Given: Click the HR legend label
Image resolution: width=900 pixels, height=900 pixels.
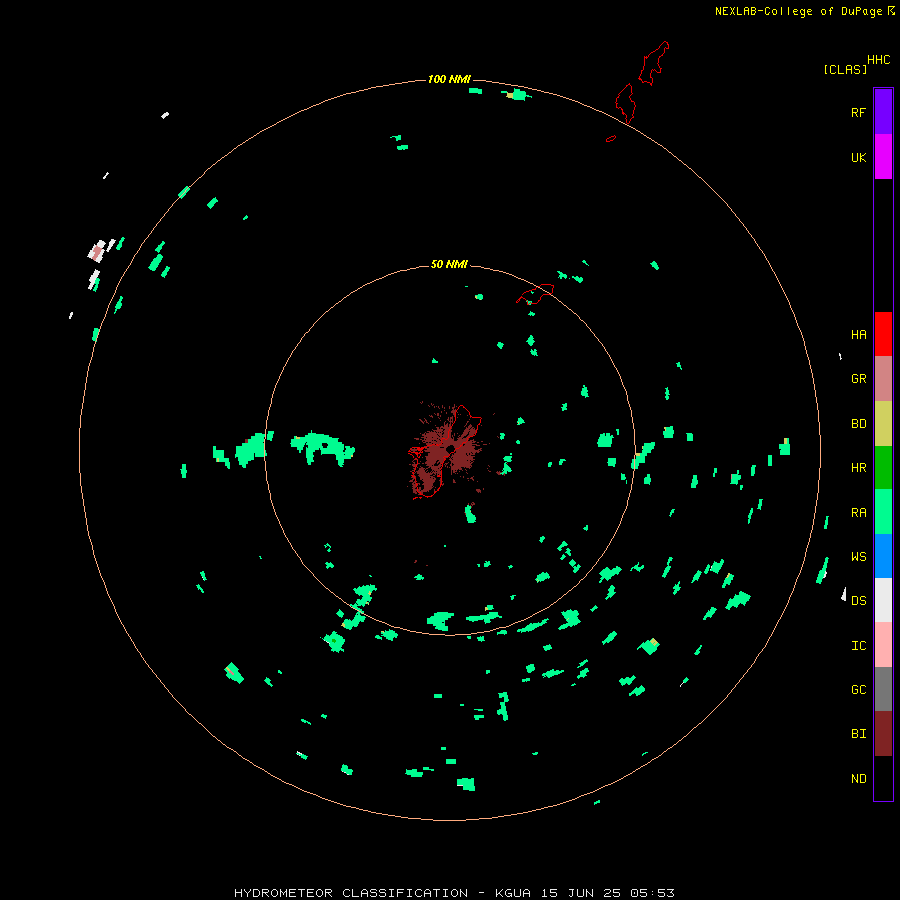Looking at the screenshot, I should (x=858, y=468).
